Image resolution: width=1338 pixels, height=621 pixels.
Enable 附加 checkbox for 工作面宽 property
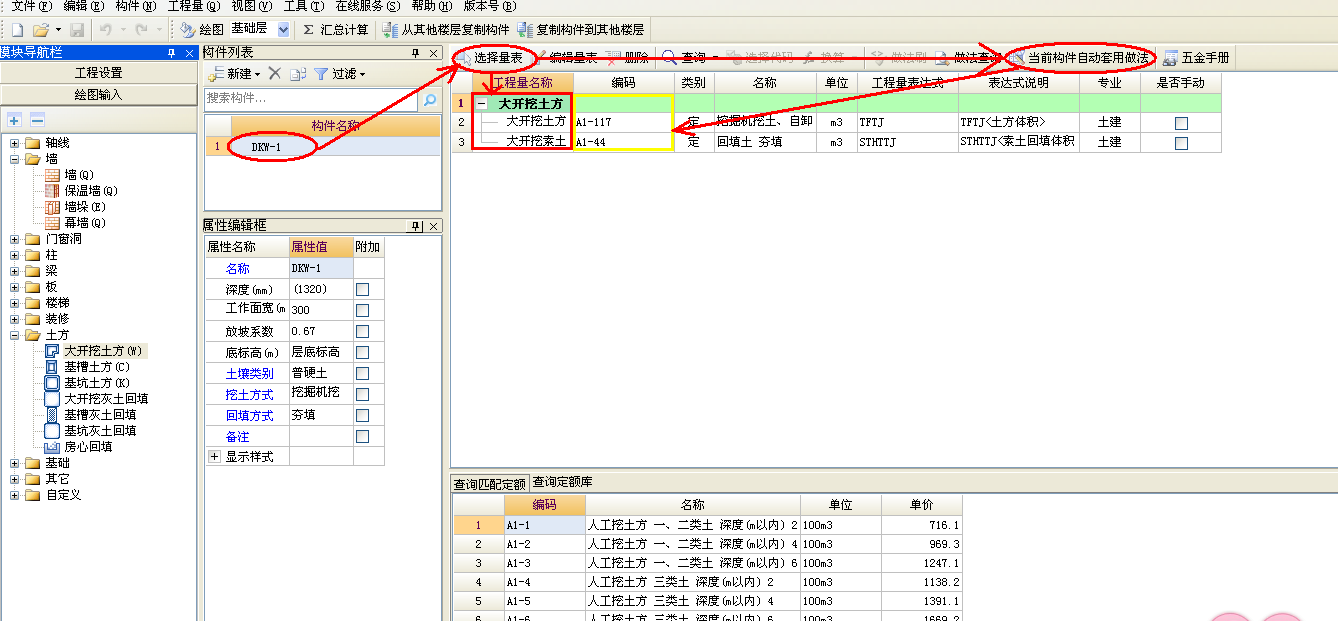pos(362,310)
